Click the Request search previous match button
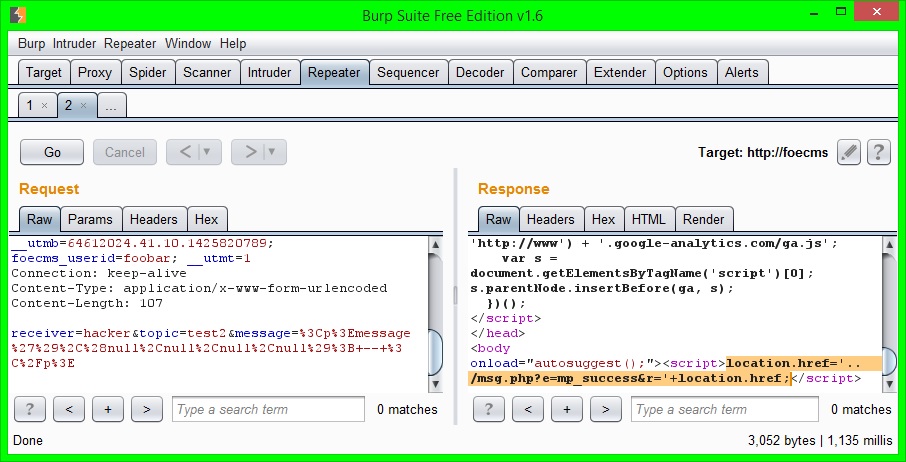This screenshot has width=906, height=462. tap(69, 409)
